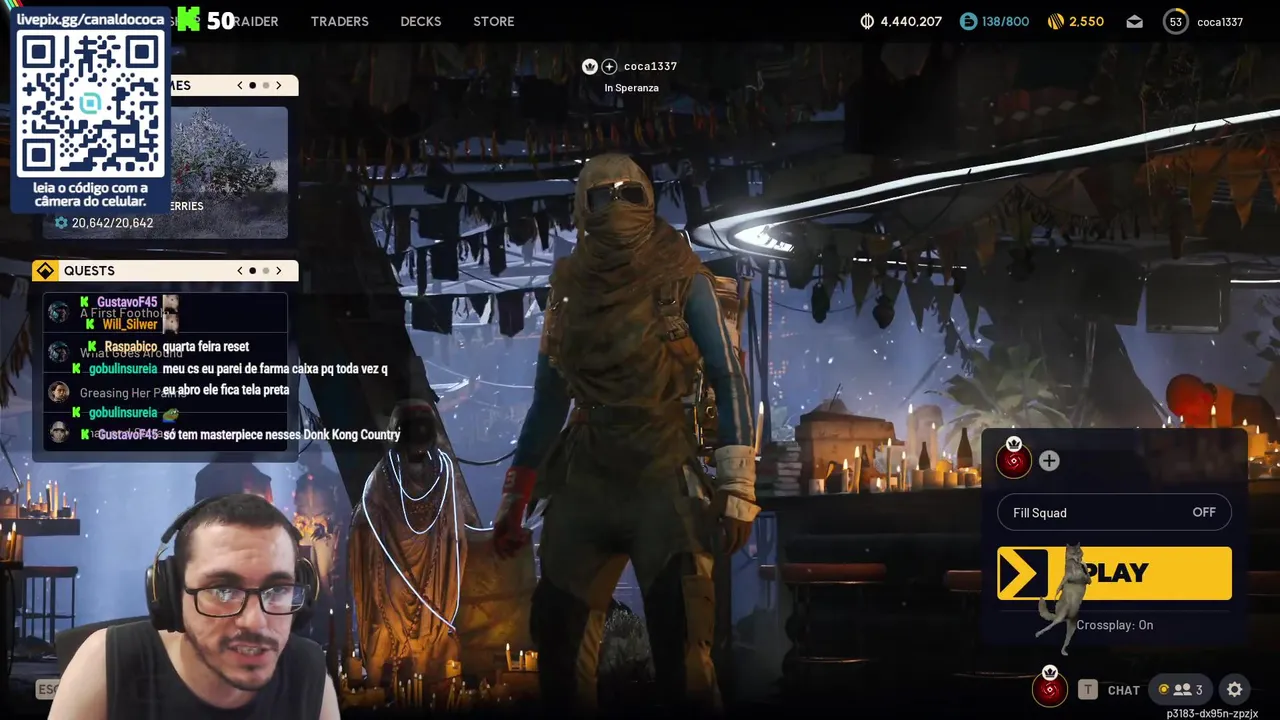Open the mail inbox envelope icon
Viewport: 1280px width, 720px height.
(1135, 21)
